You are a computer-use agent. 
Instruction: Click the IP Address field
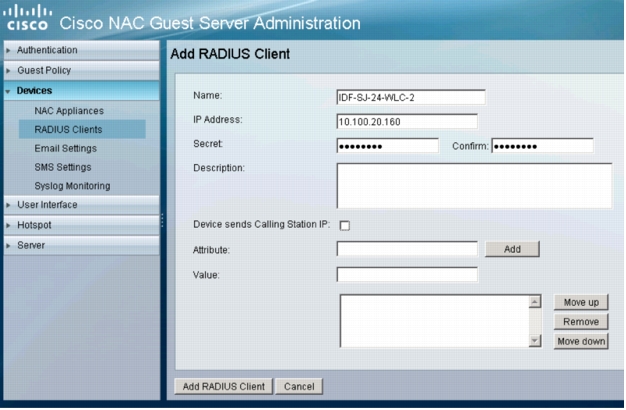[x=407, y=122]
